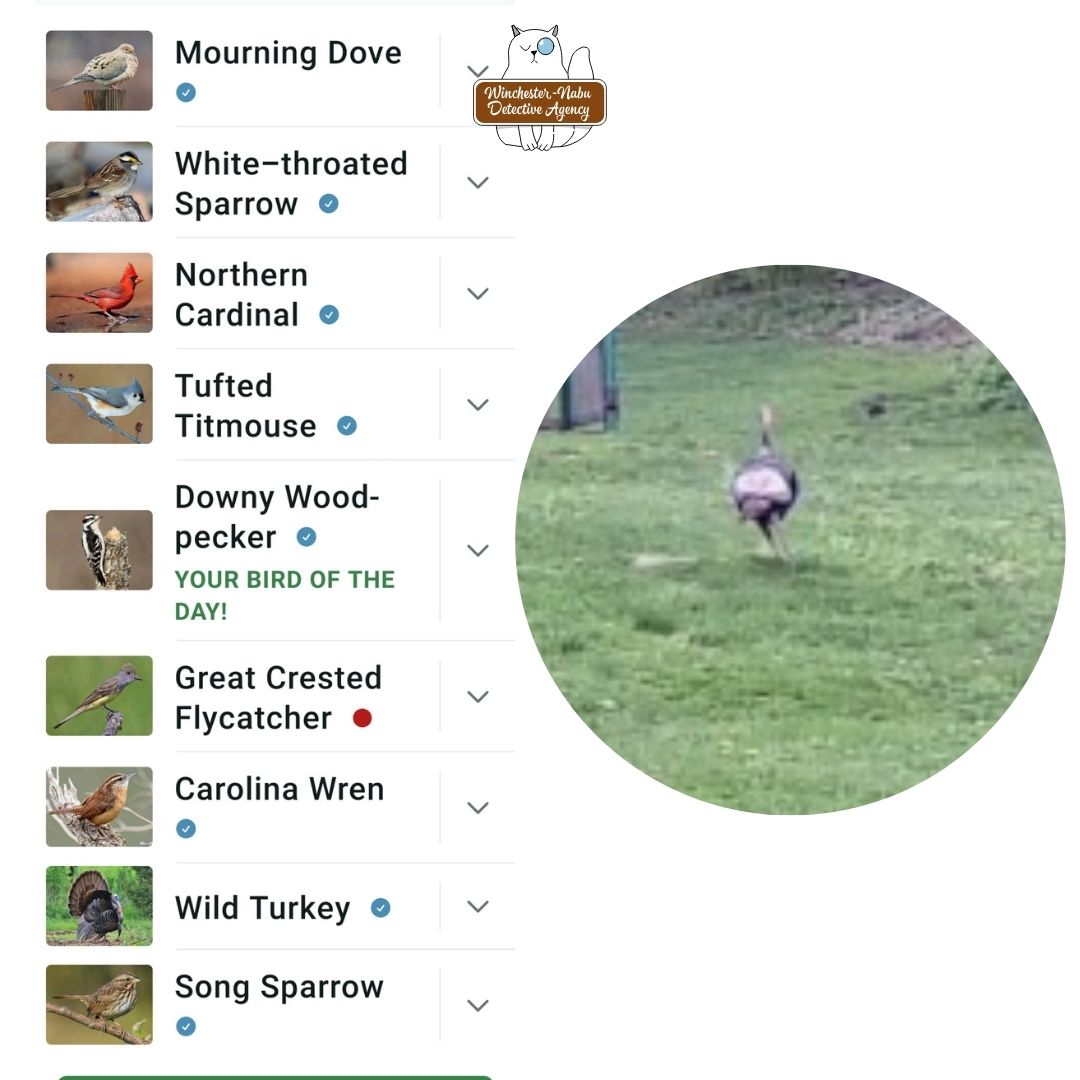This screenshot has height=1080, width=1080.
Task: Click the Winchester-Nabu Detective Agency cat logo
Action: 540,87
